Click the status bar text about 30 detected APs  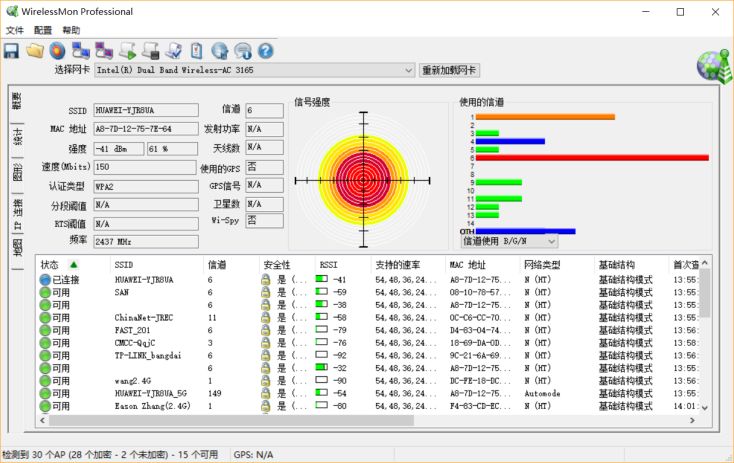coord(110,455)
